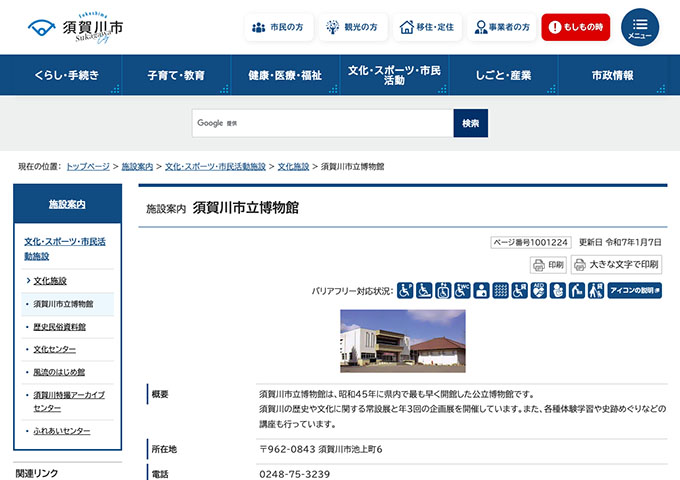The width and height of the screenshot is (680, 480).
Task: Click the Sukagawa City eye logo
Action: click(42, 28)
